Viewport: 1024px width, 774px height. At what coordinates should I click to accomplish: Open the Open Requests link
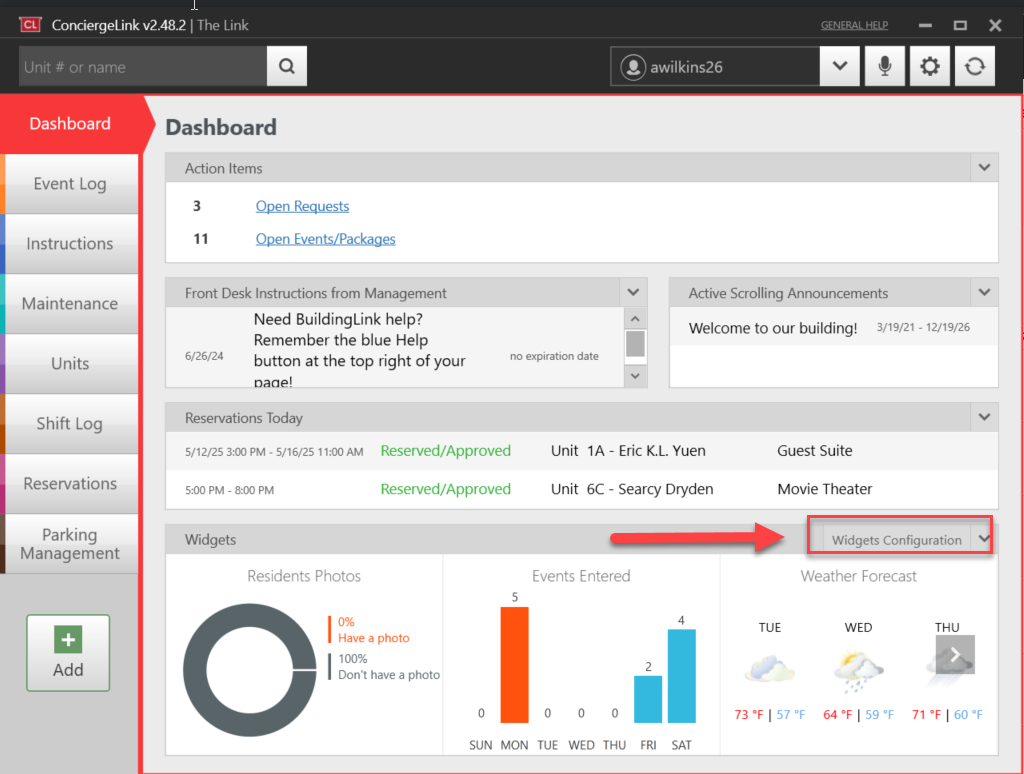(x=302, y=206)
